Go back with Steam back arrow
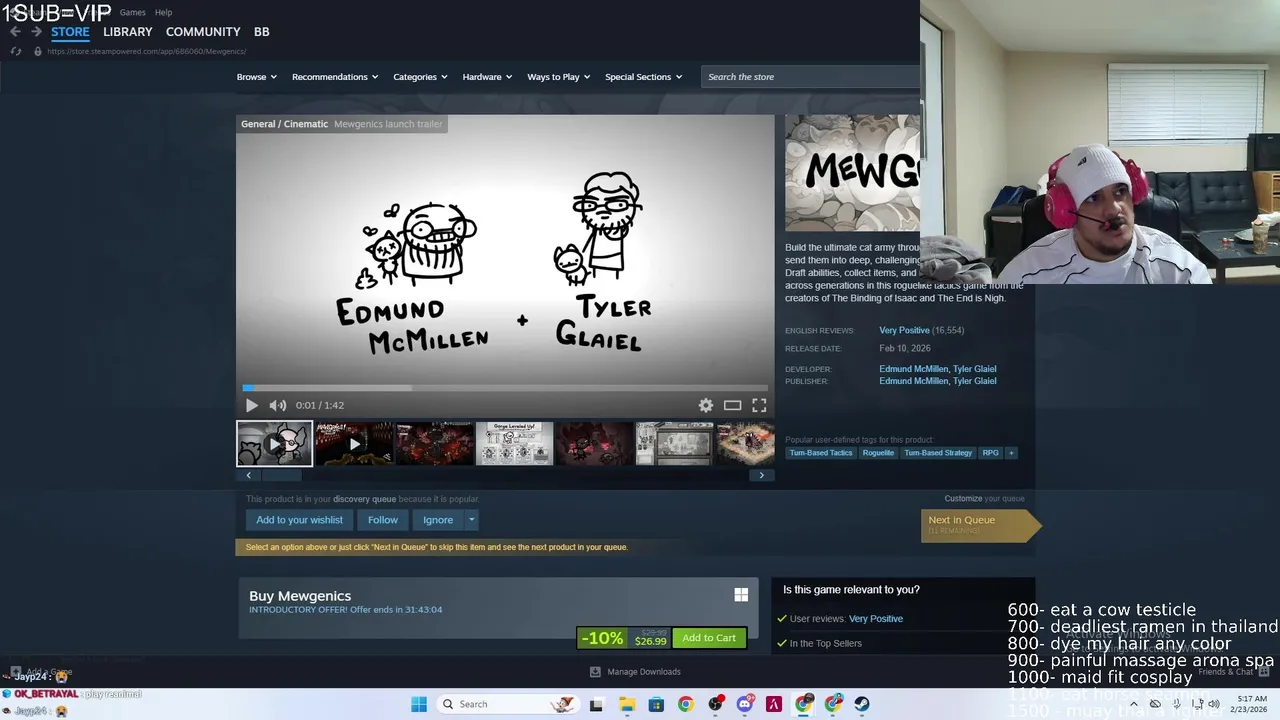The width and height of the screenshot is (1280, 720). point(15,32)
